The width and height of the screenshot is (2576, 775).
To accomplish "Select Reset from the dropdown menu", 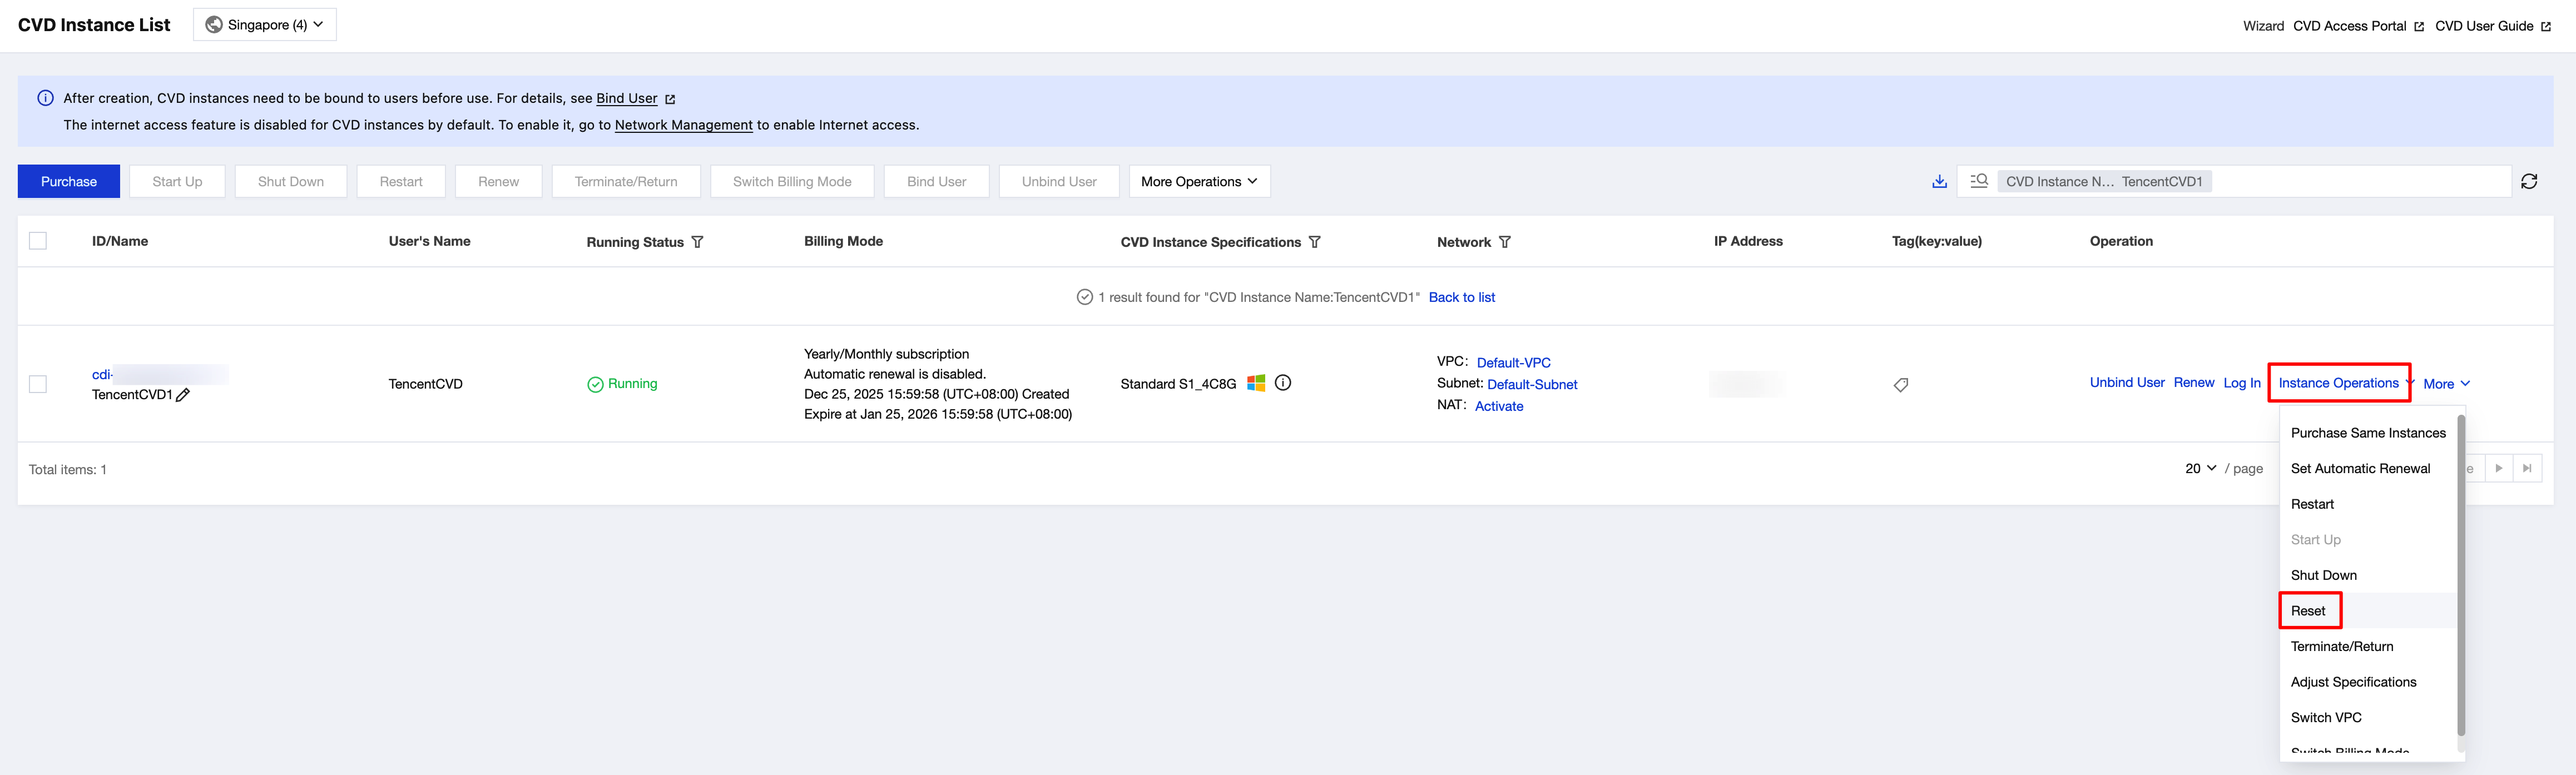I will pos(2308,611).
